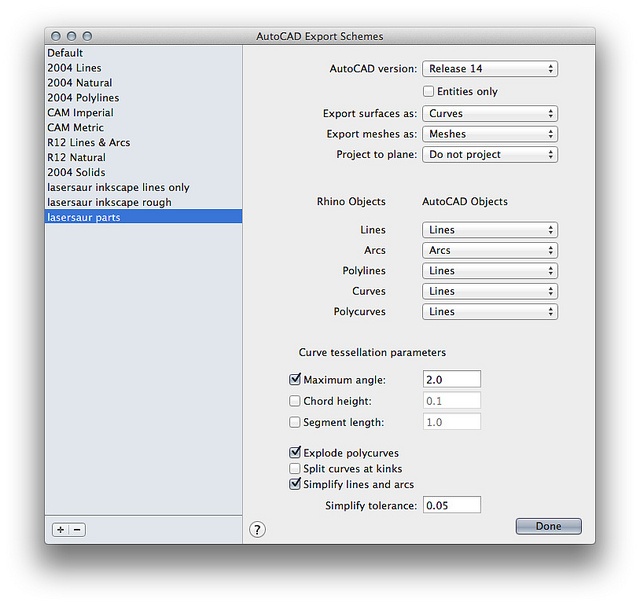Open the Arcs object mapping dropdown

click(x=490, y=250)
